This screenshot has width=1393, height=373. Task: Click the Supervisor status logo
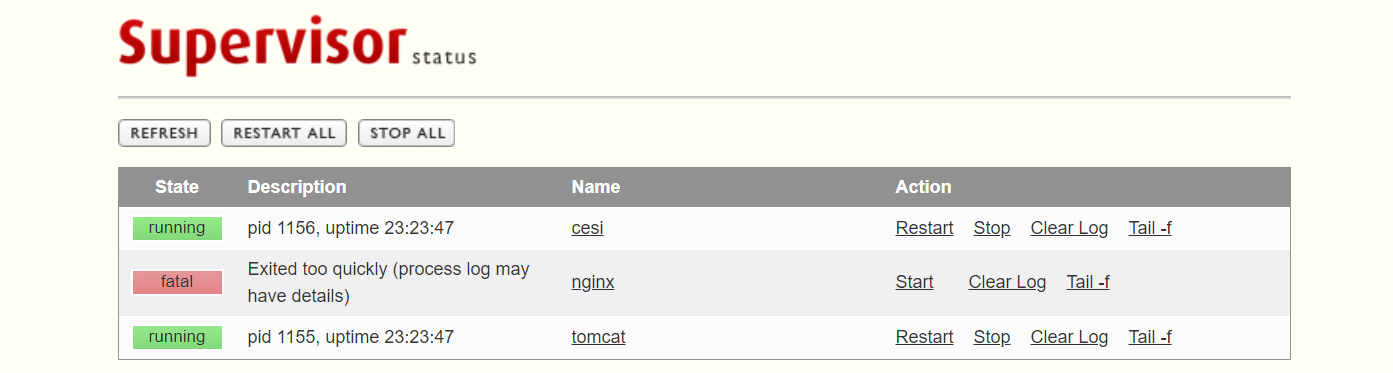297,46
